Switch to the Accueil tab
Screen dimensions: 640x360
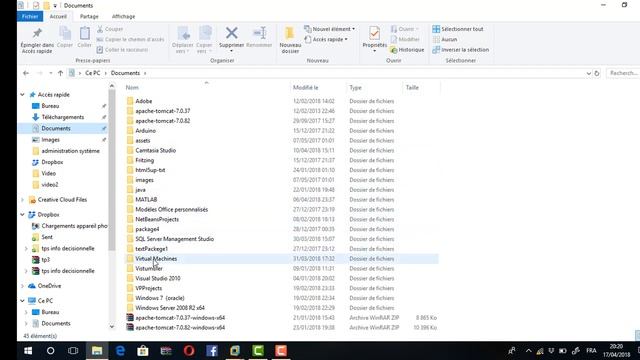pos(58,17)
